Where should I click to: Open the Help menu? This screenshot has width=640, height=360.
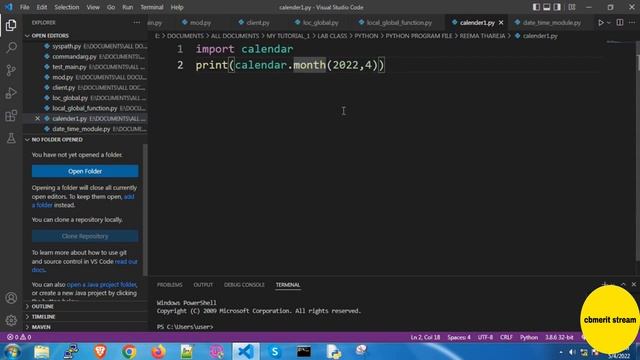coord(177,7)
